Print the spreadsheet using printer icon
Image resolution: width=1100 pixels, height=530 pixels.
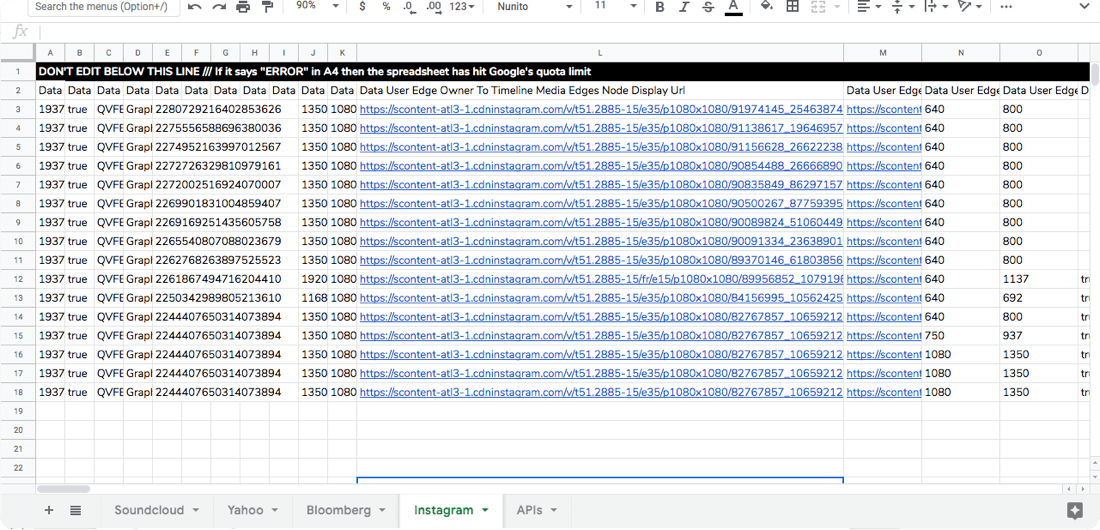[x=243, y=7]
